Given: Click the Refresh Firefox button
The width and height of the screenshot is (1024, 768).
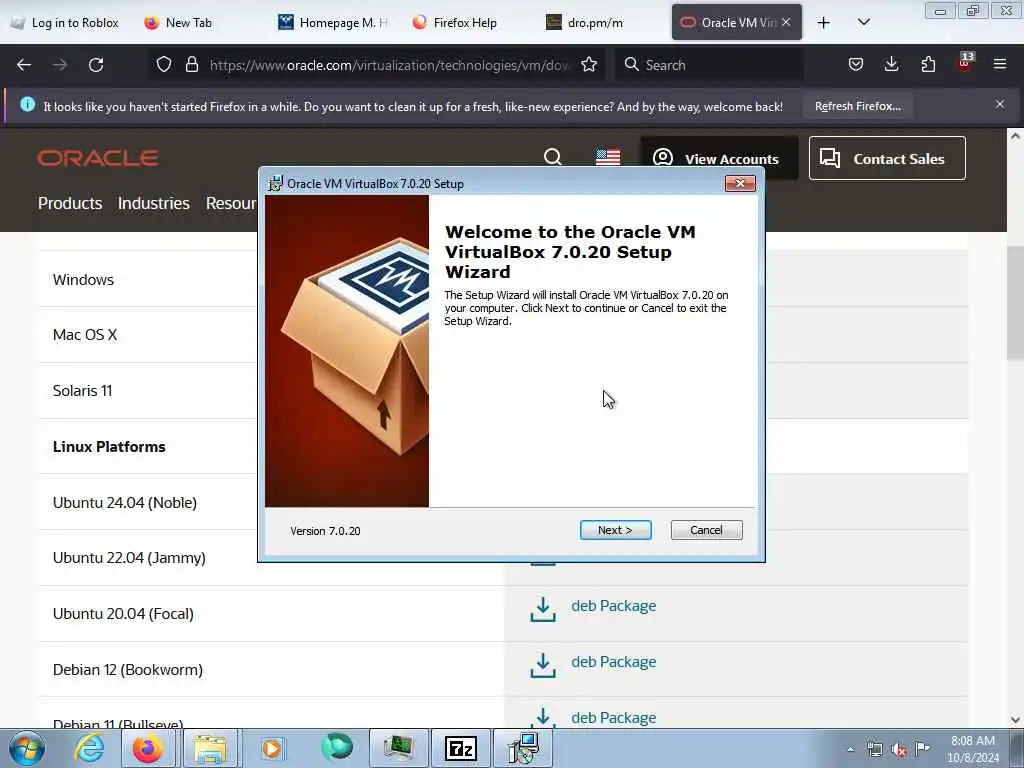Looking at the screenshot, I should click(x=857, y=106).
